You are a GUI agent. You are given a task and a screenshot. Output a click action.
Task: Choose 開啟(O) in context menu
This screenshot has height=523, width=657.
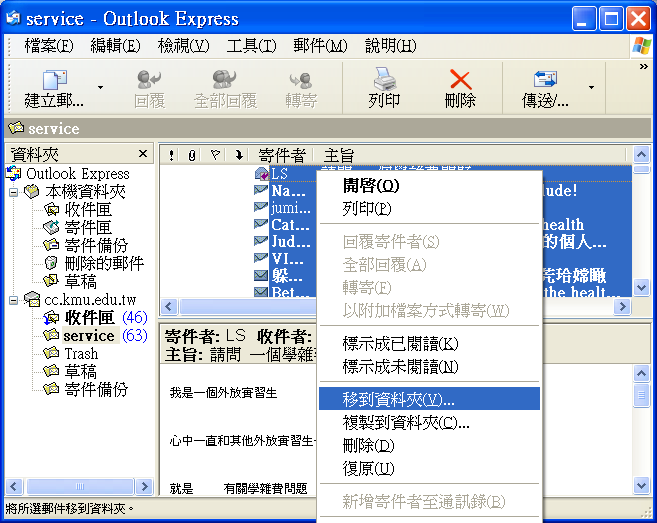coord(429,186)
